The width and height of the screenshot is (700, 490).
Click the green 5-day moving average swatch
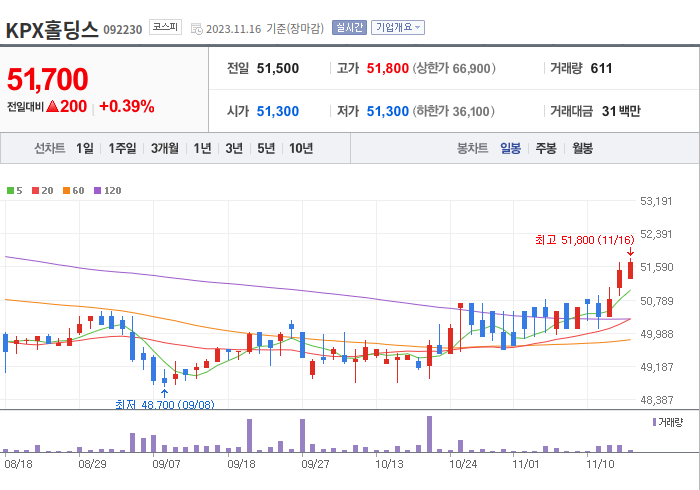[10, 191]
